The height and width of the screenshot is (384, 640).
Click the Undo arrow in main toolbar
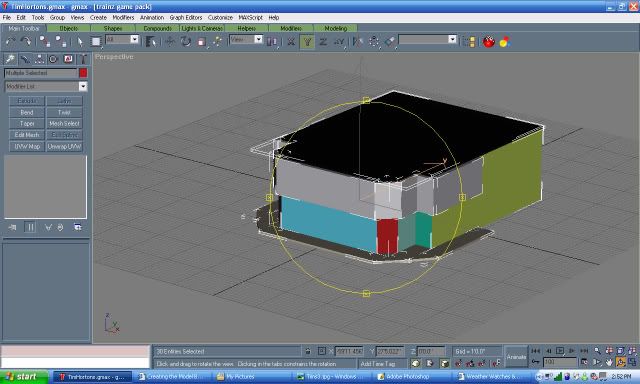click(10, 41)
